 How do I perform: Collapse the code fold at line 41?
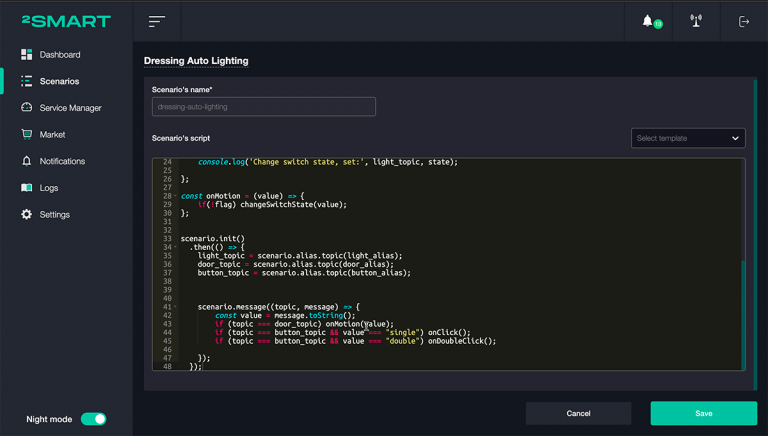(176, 307)
